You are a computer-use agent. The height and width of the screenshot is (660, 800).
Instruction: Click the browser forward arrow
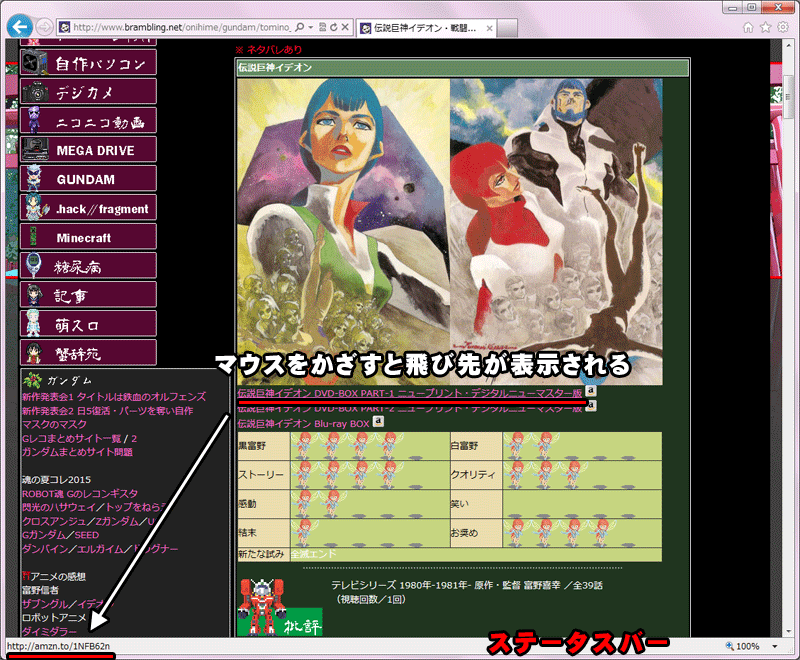pos(44,27)
